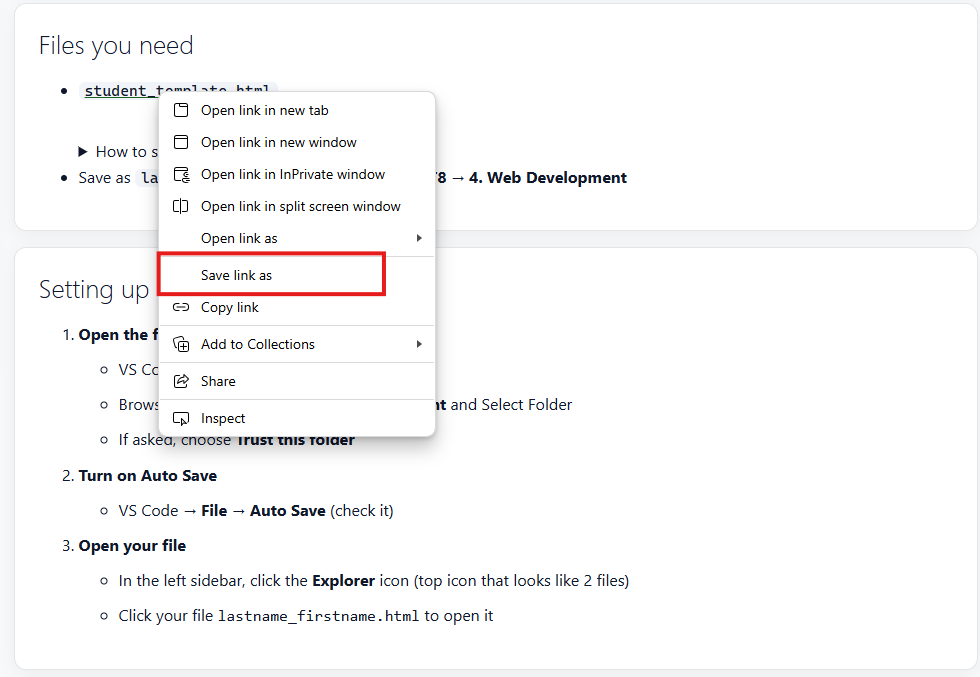Viewport: 980px width, 677px height.
Task: Select the InPrivate window icon
Action: 182,174
